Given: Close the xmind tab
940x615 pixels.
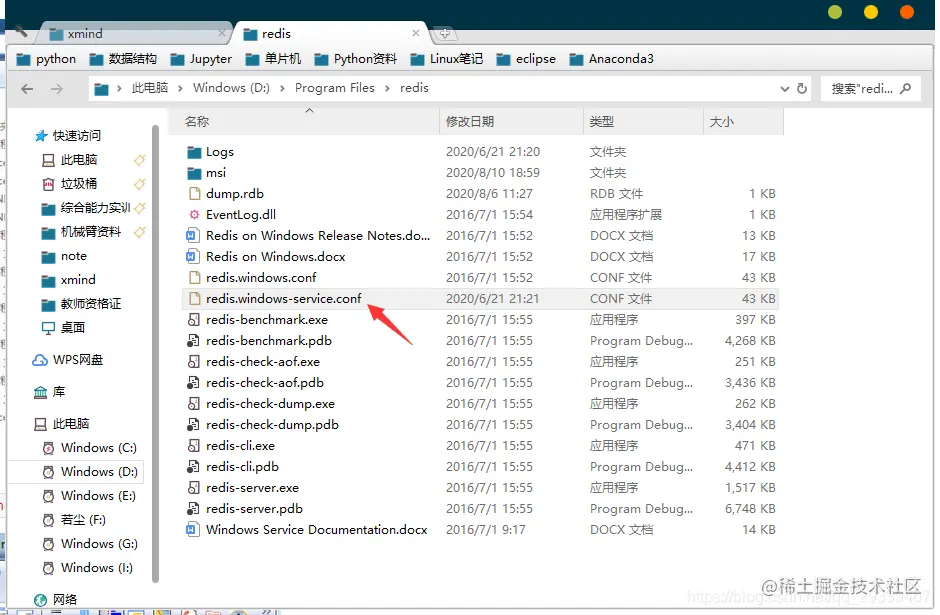Looking at the screenshot, I should (222, 33).
